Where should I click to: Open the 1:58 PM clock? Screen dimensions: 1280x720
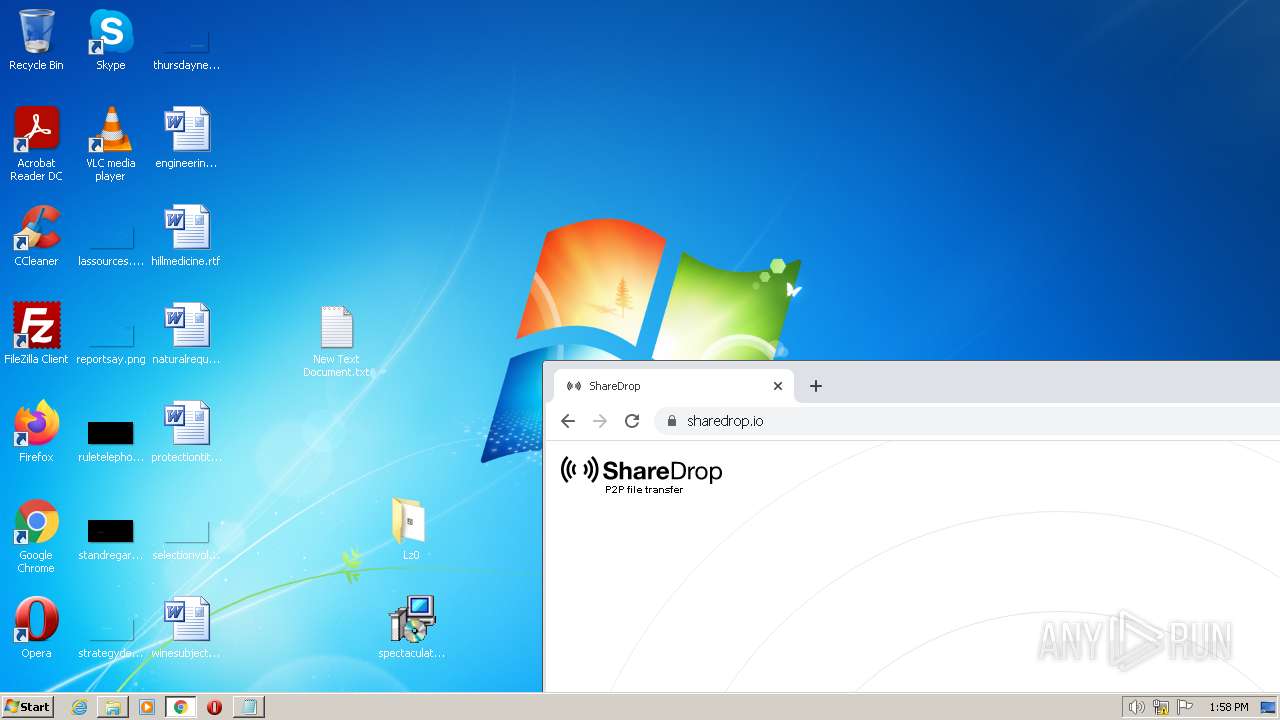click(1228, 707)
